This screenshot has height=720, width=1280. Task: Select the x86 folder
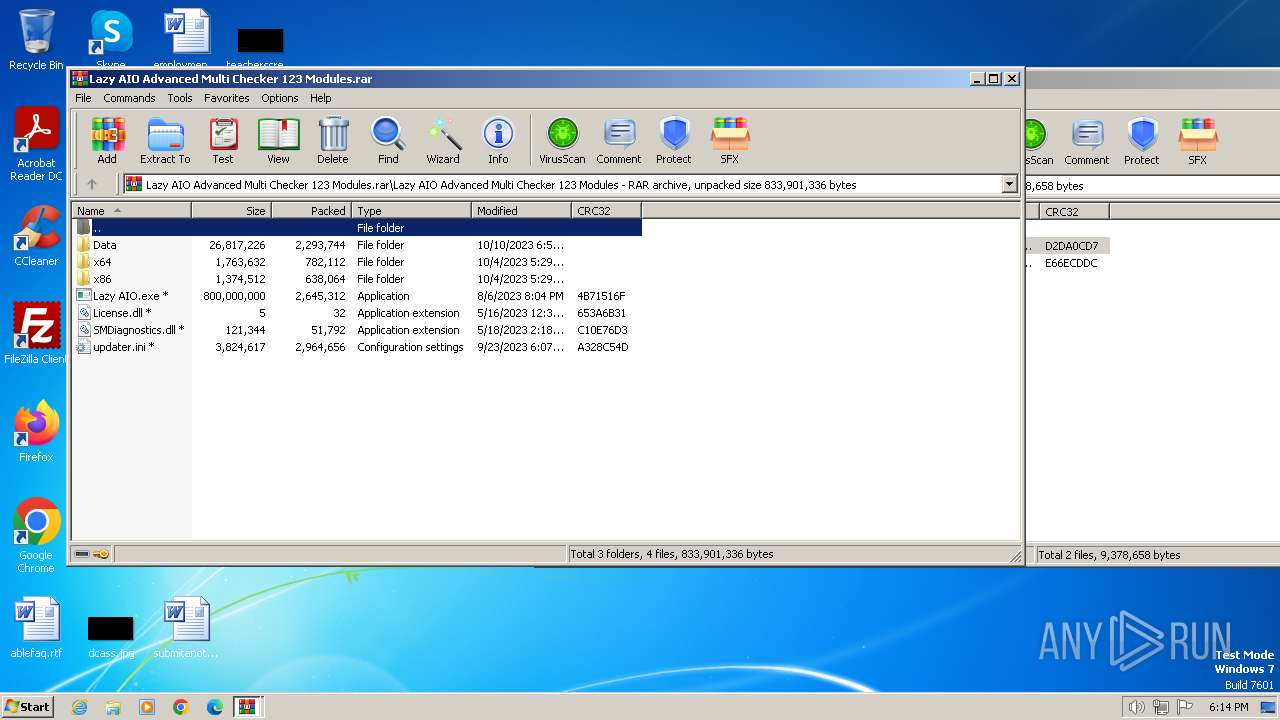pyautogui.click(x=357, y=279)
